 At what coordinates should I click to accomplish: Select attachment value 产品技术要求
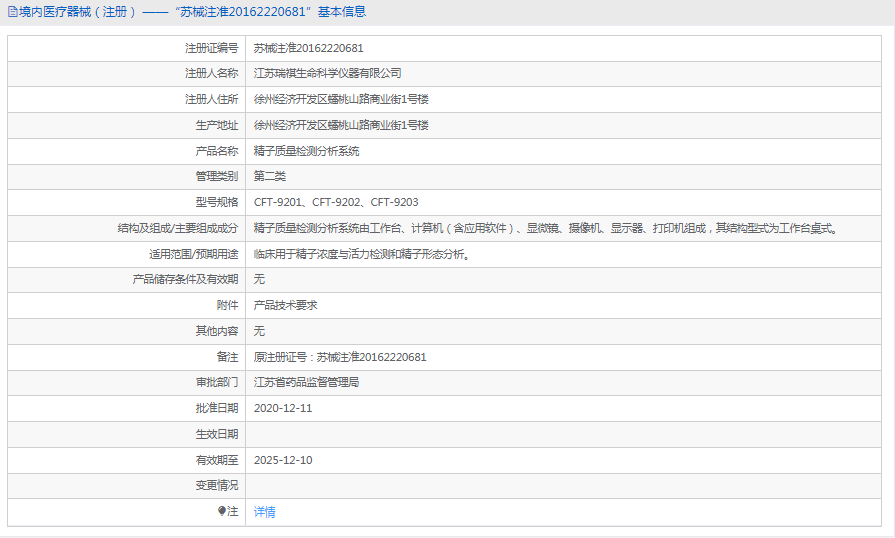coord(285,305)
